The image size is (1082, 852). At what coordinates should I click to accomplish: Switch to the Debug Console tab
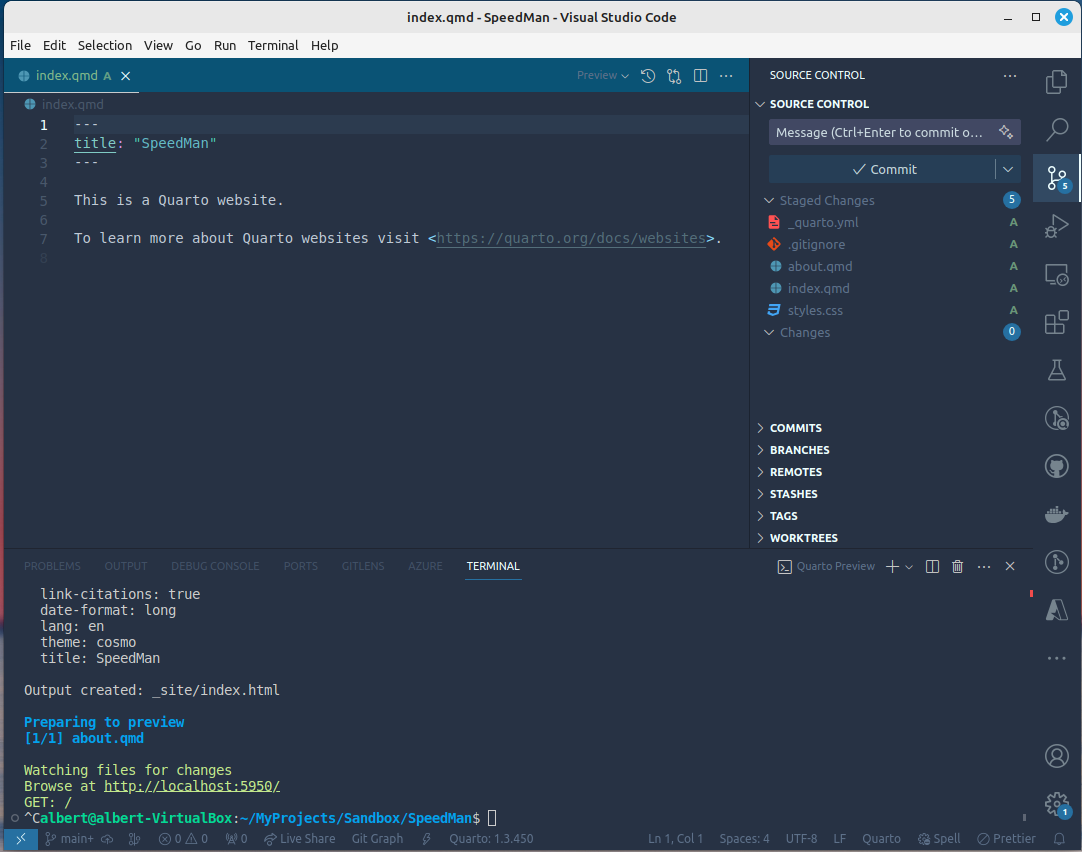(x=215, y=566)
